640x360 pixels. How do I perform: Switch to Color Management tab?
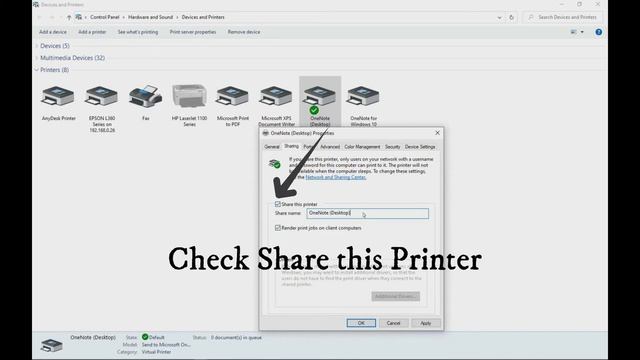pyautogui.click(x=362, y=147)
